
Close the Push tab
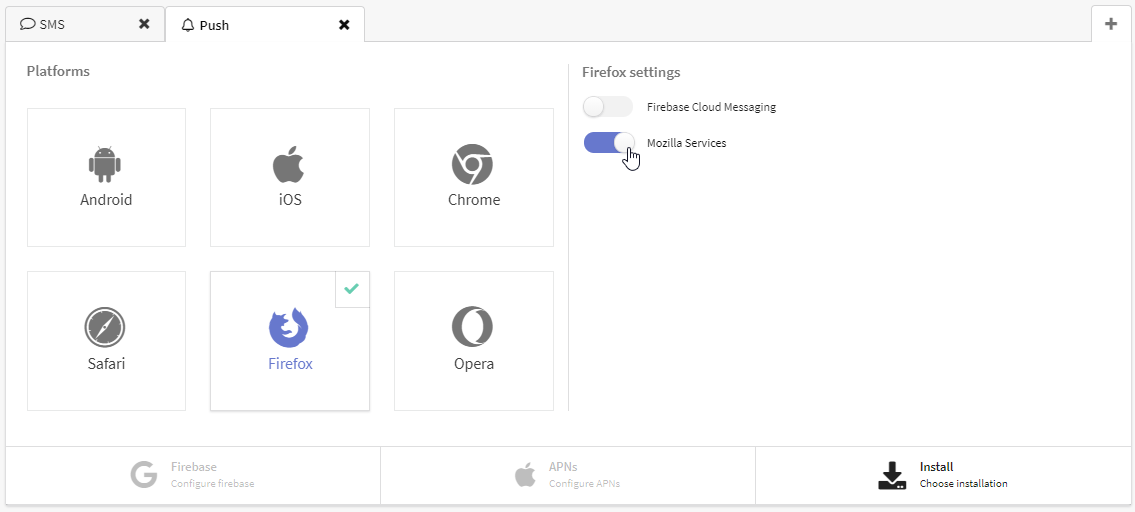[345, 25]
